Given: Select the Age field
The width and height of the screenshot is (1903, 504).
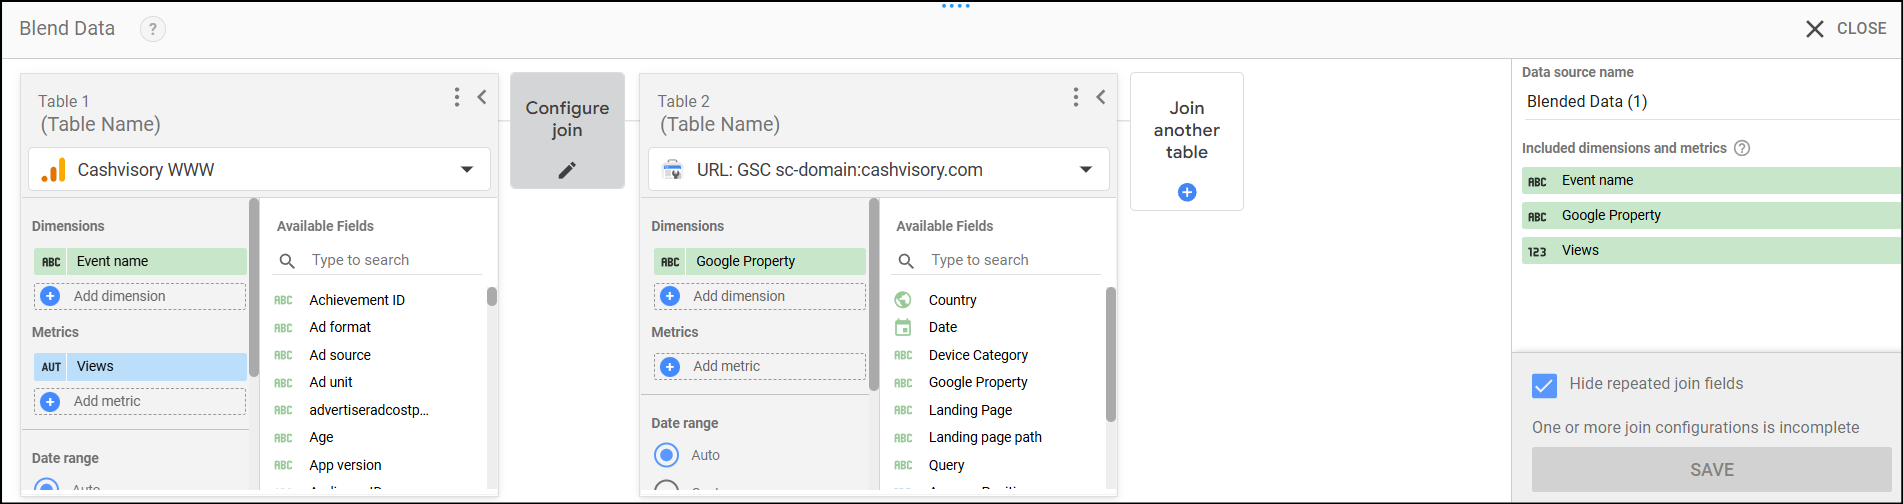Looking at the screenshot, I should click(x=321, y=437).
